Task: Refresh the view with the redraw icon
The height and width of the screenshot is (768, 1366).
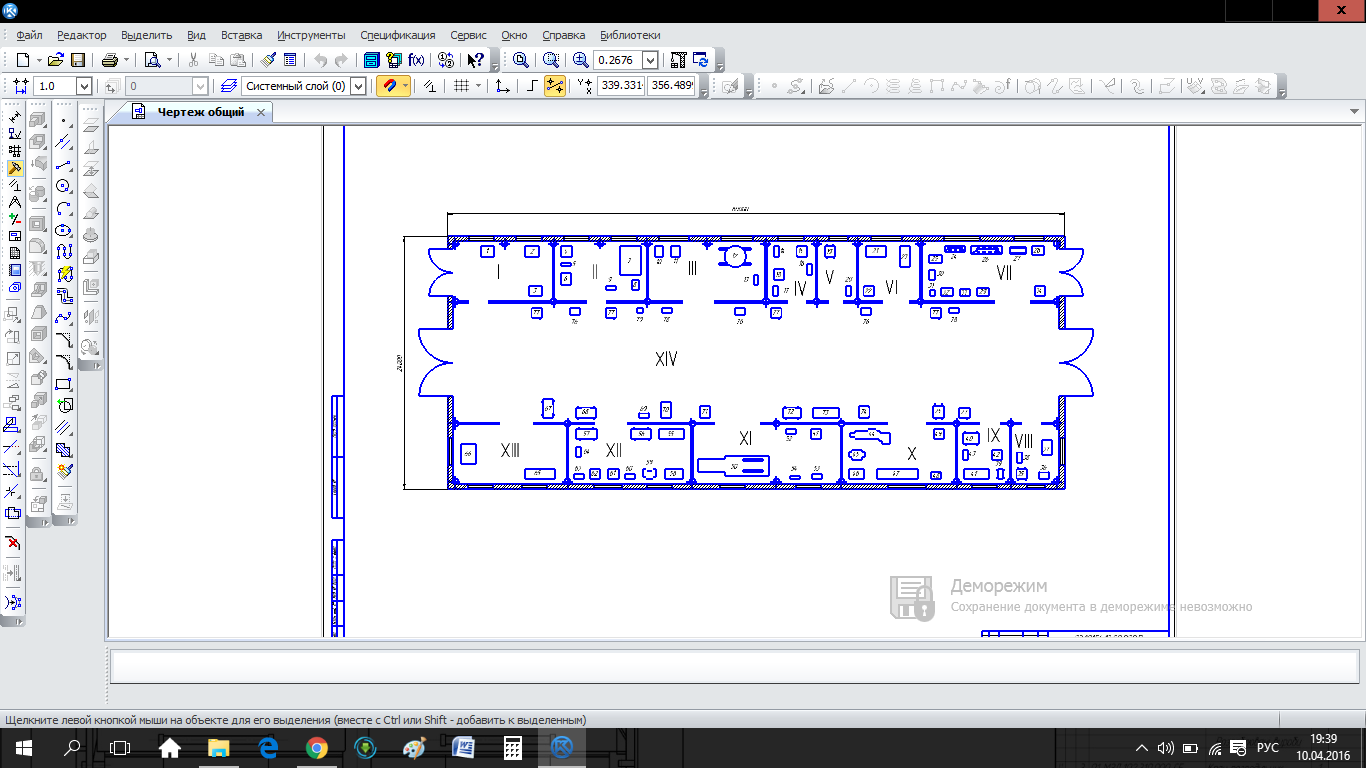Action: tap(701, 60)
